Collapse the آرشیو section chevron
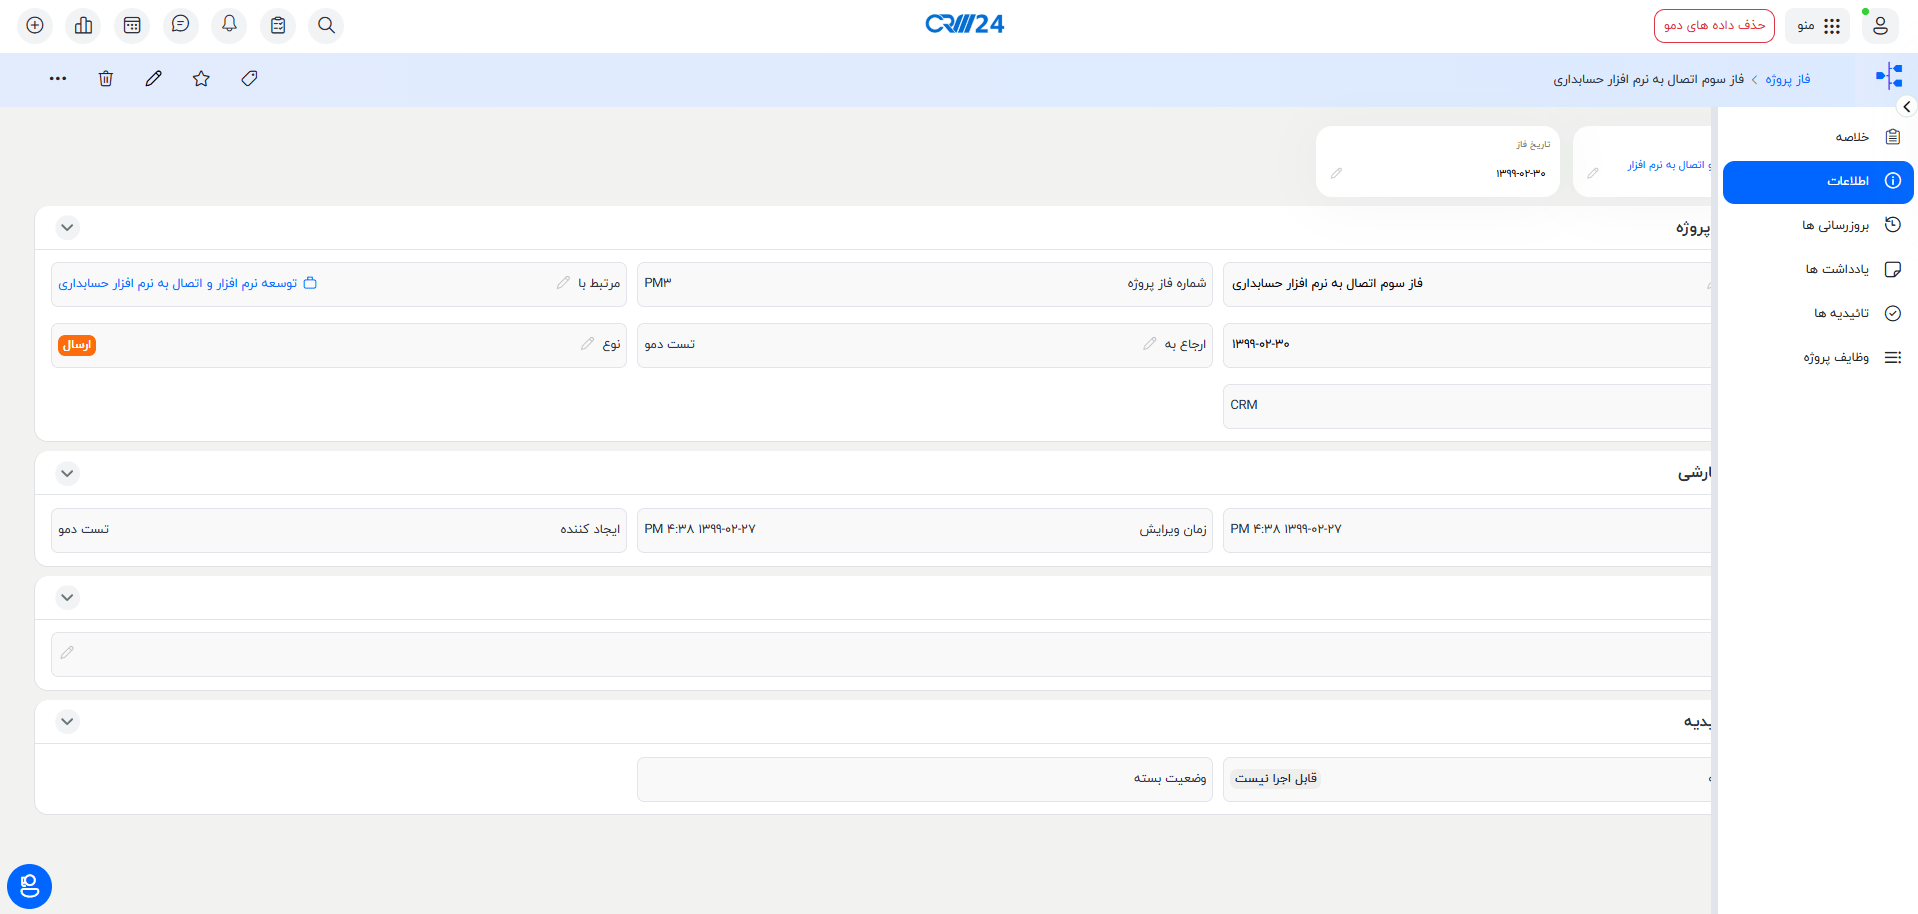Viewport: 1918px width, 914px height. (67, 473)
